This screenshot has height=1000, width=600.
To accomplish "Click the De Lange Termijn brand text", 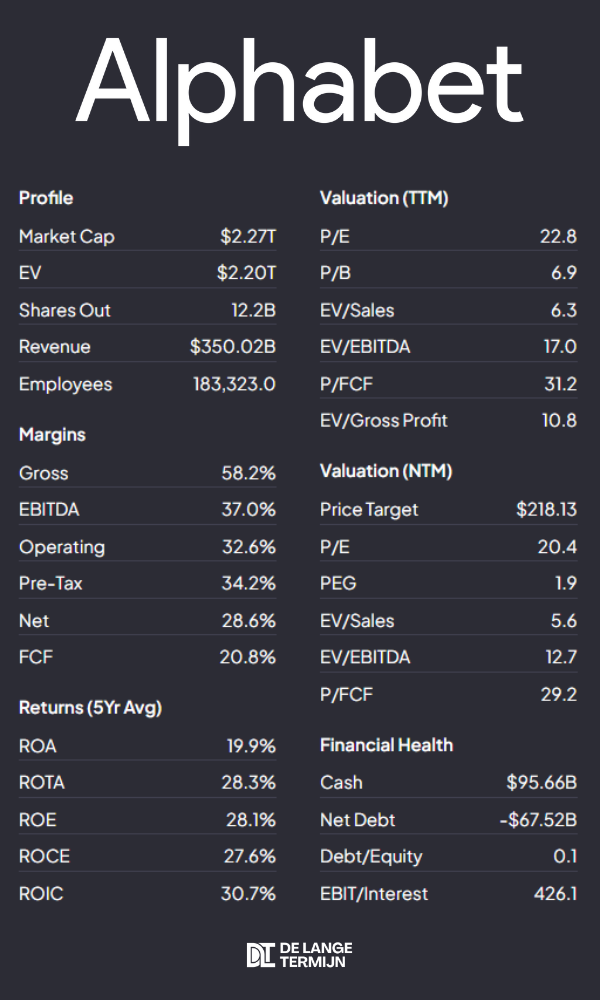I will point(315,955).
